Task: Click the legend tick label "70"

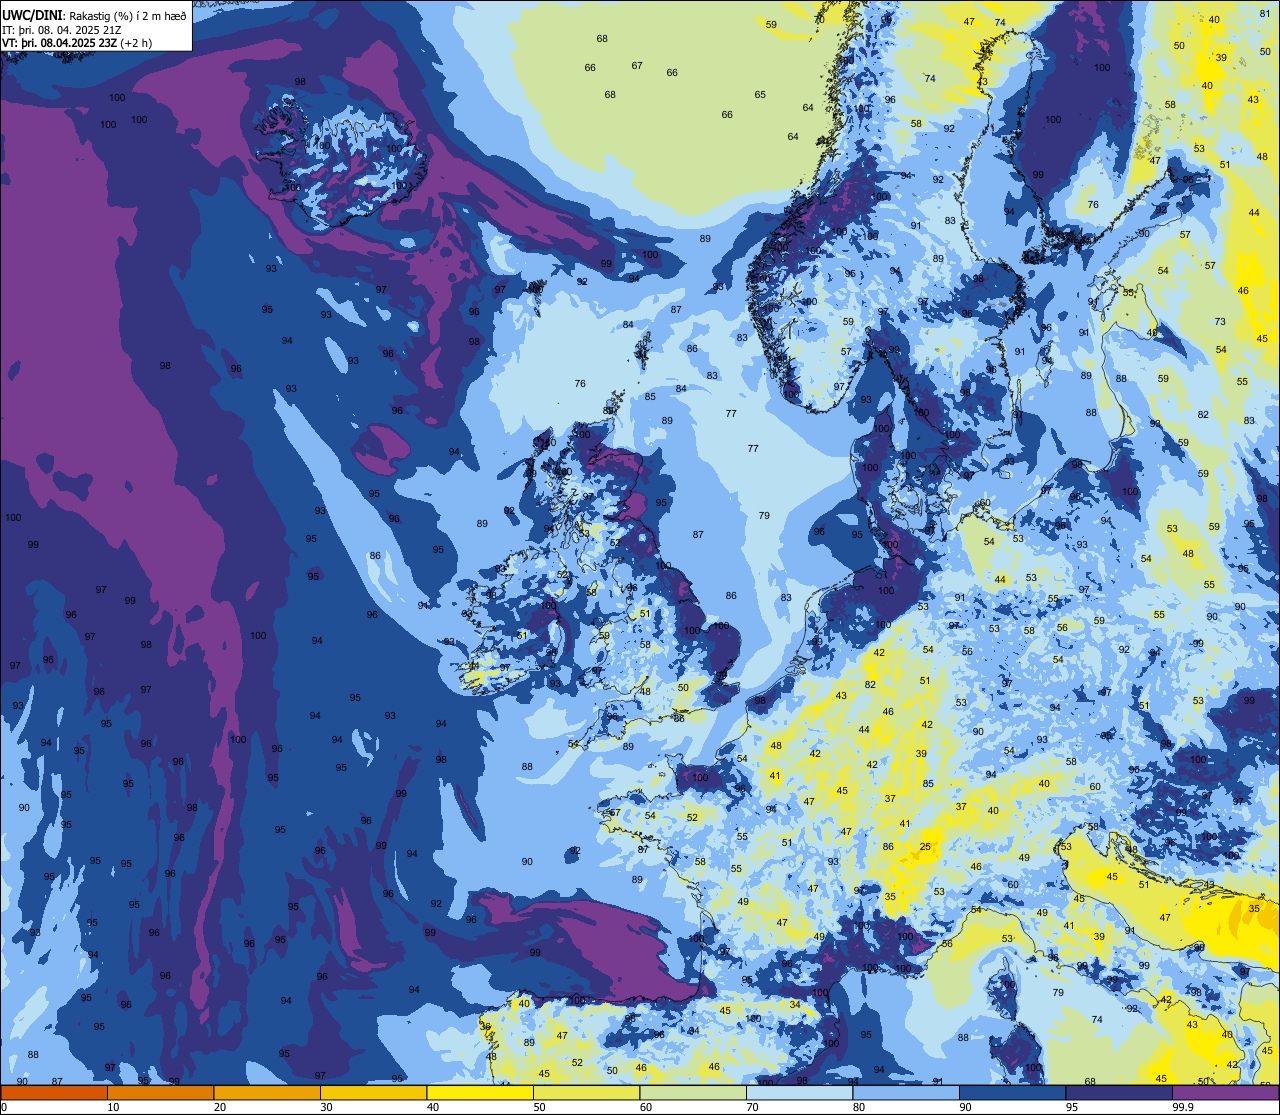Action: point(752,1107)
